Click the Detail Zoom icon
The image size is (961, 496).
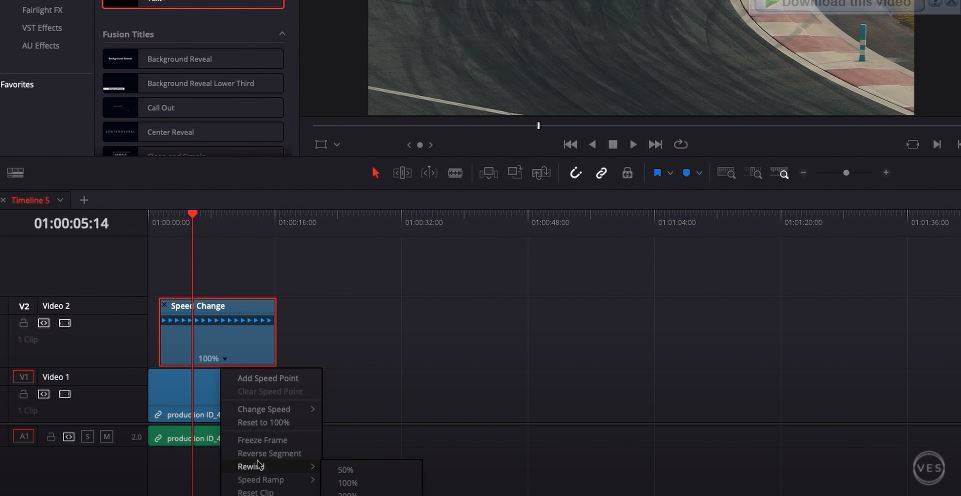click(755, 173)
